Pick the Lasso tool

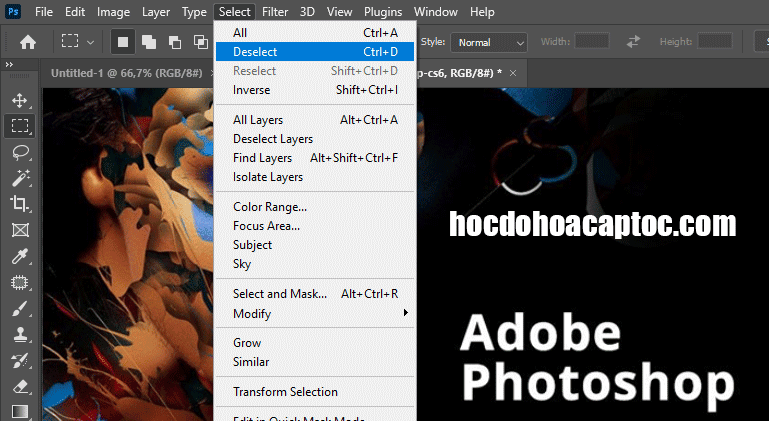click(18, 152)
